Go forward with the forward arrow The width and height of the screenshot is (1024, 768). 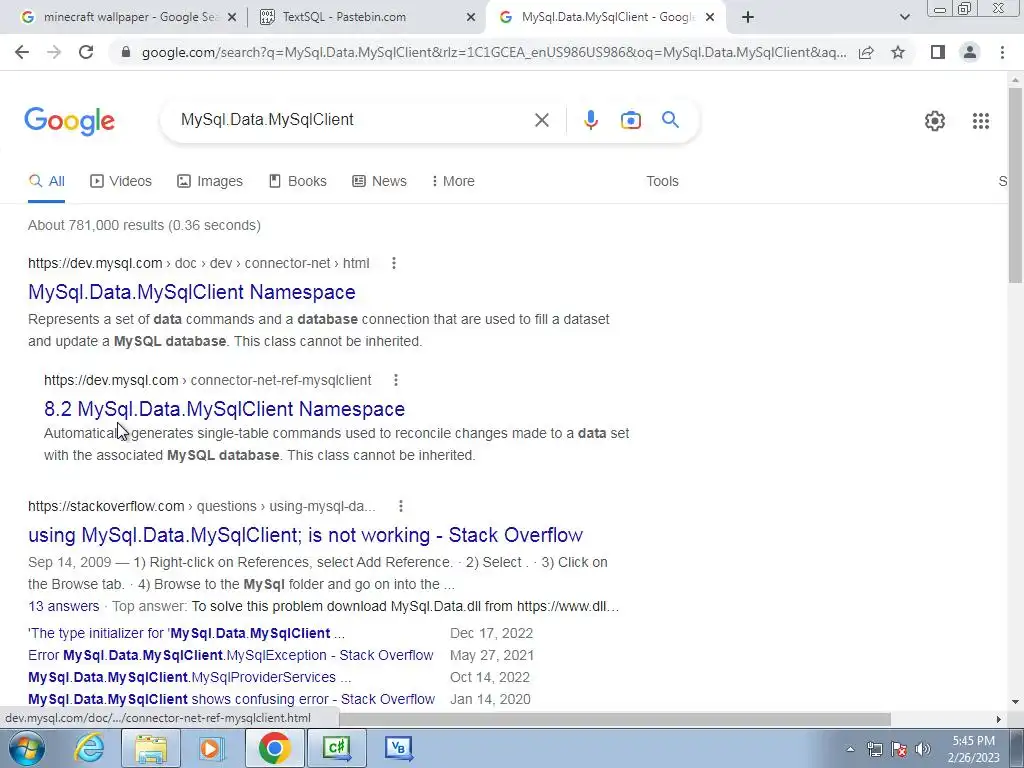tap(54, 52)
